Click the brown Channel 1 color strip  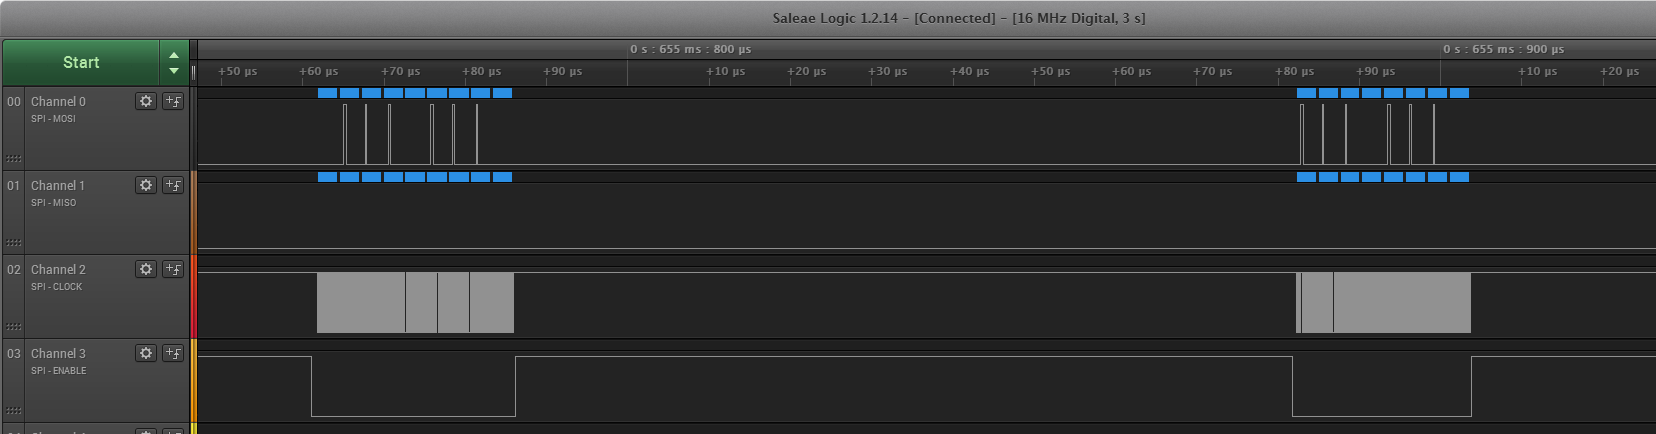(194, 212)
